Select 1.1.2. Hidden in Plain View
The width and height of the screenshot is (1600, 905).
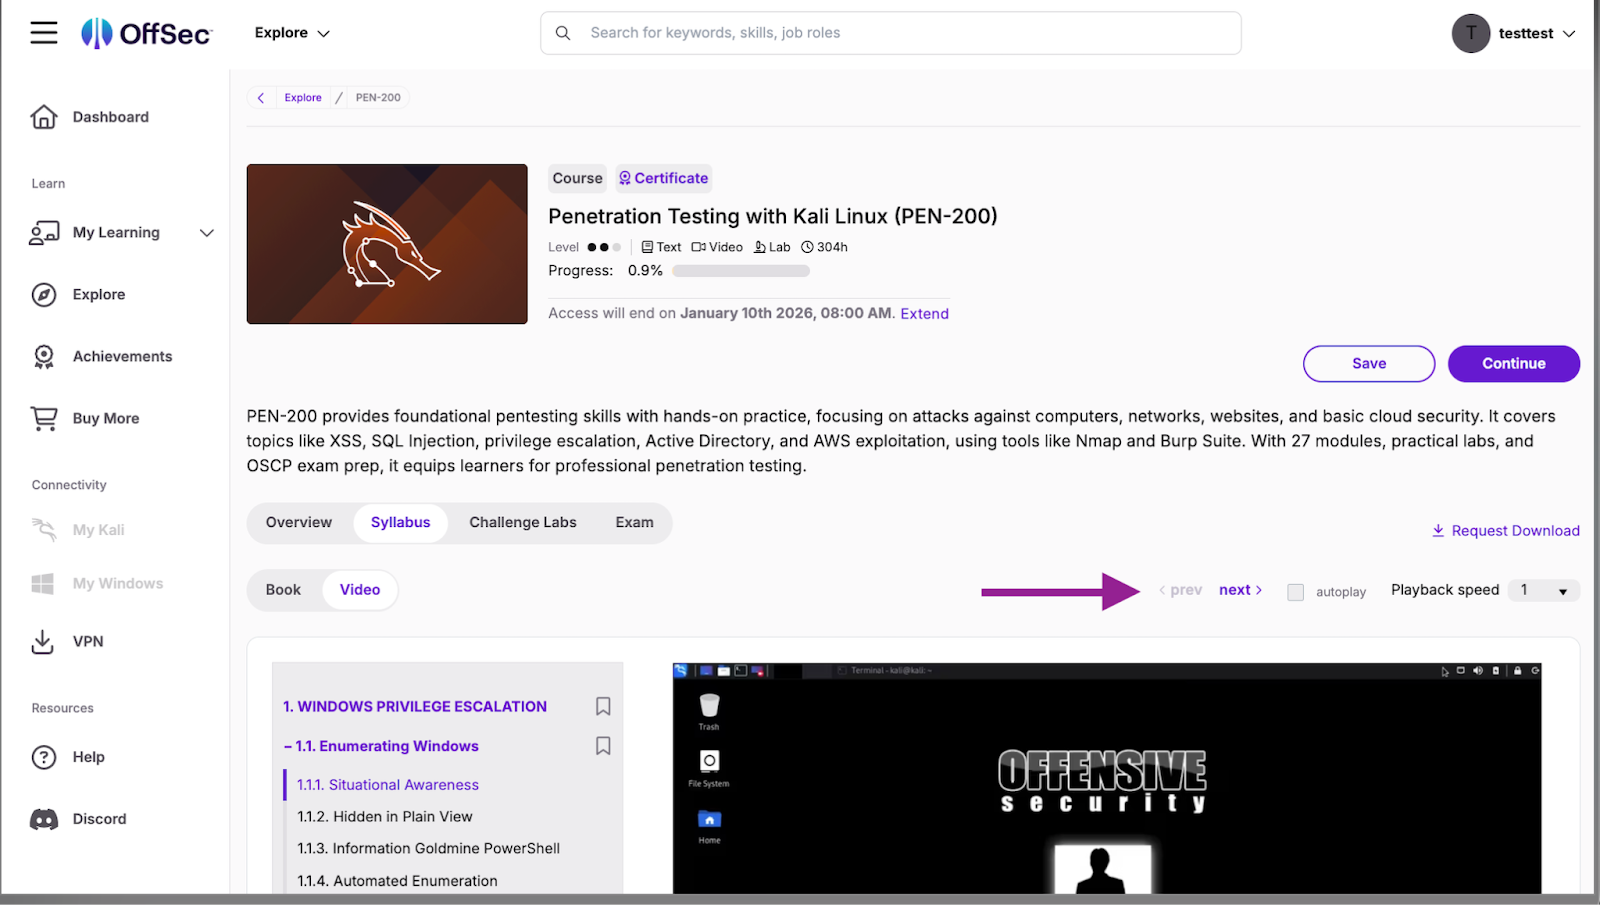pyautogui.click(x=385, y=817)
